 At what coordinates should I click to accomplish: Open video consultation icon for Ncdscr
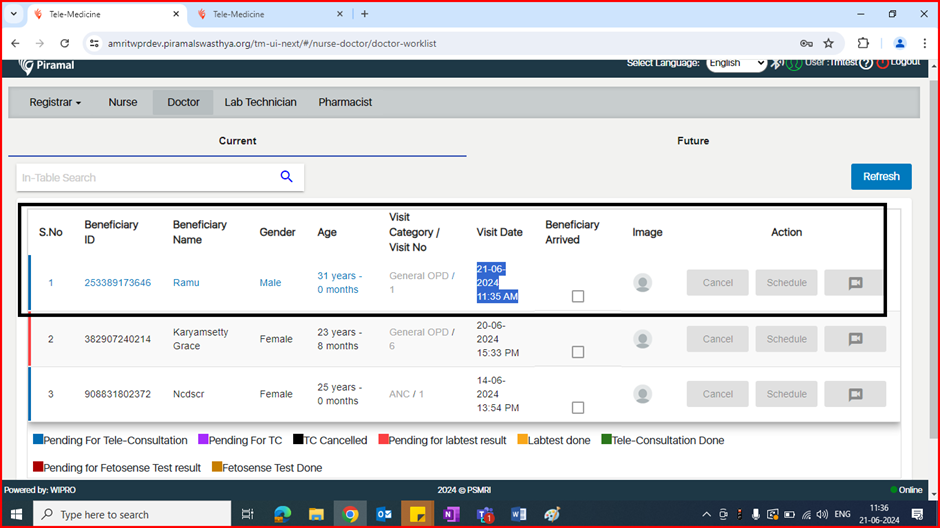click(855, 394)
